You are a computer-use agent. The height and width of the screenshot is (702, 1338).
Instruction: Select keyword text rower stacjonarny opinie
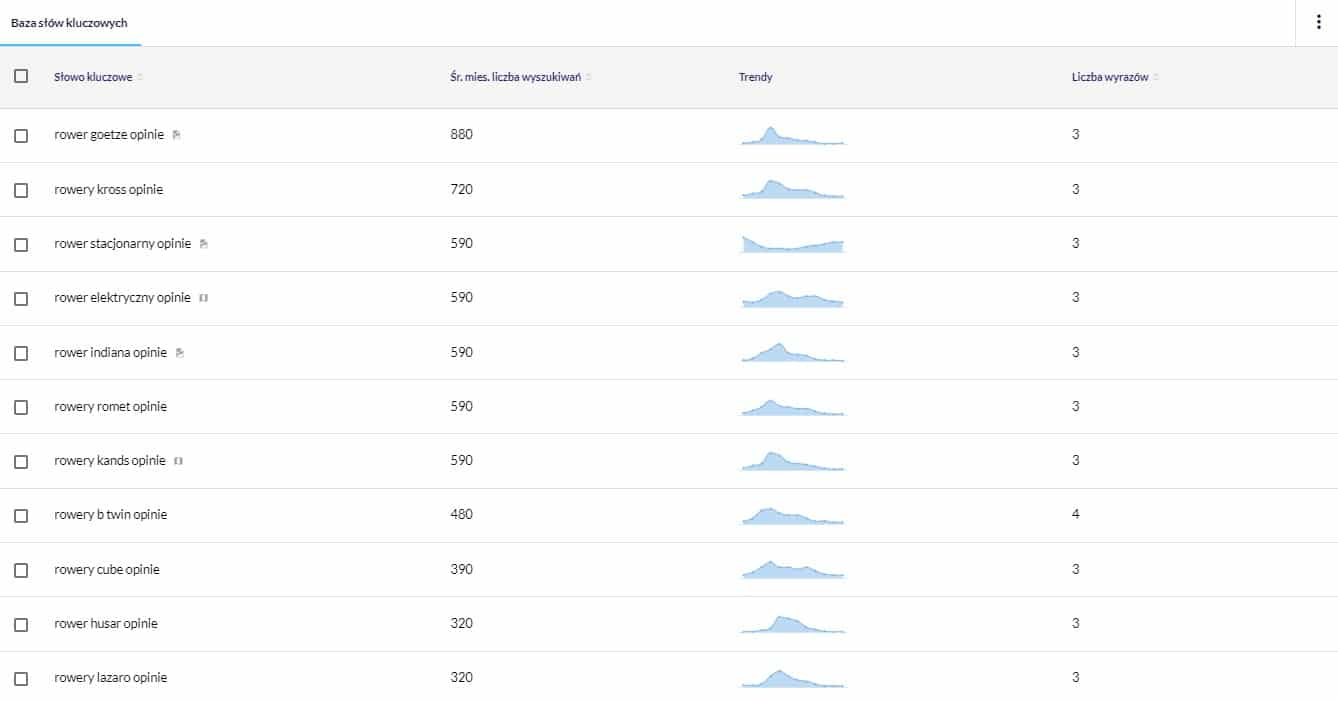coord(122,243)
